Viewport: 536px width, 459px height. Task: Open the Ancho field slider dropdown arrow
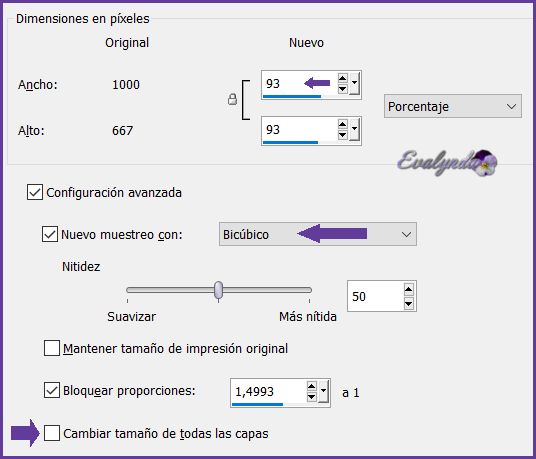[354, 83]
